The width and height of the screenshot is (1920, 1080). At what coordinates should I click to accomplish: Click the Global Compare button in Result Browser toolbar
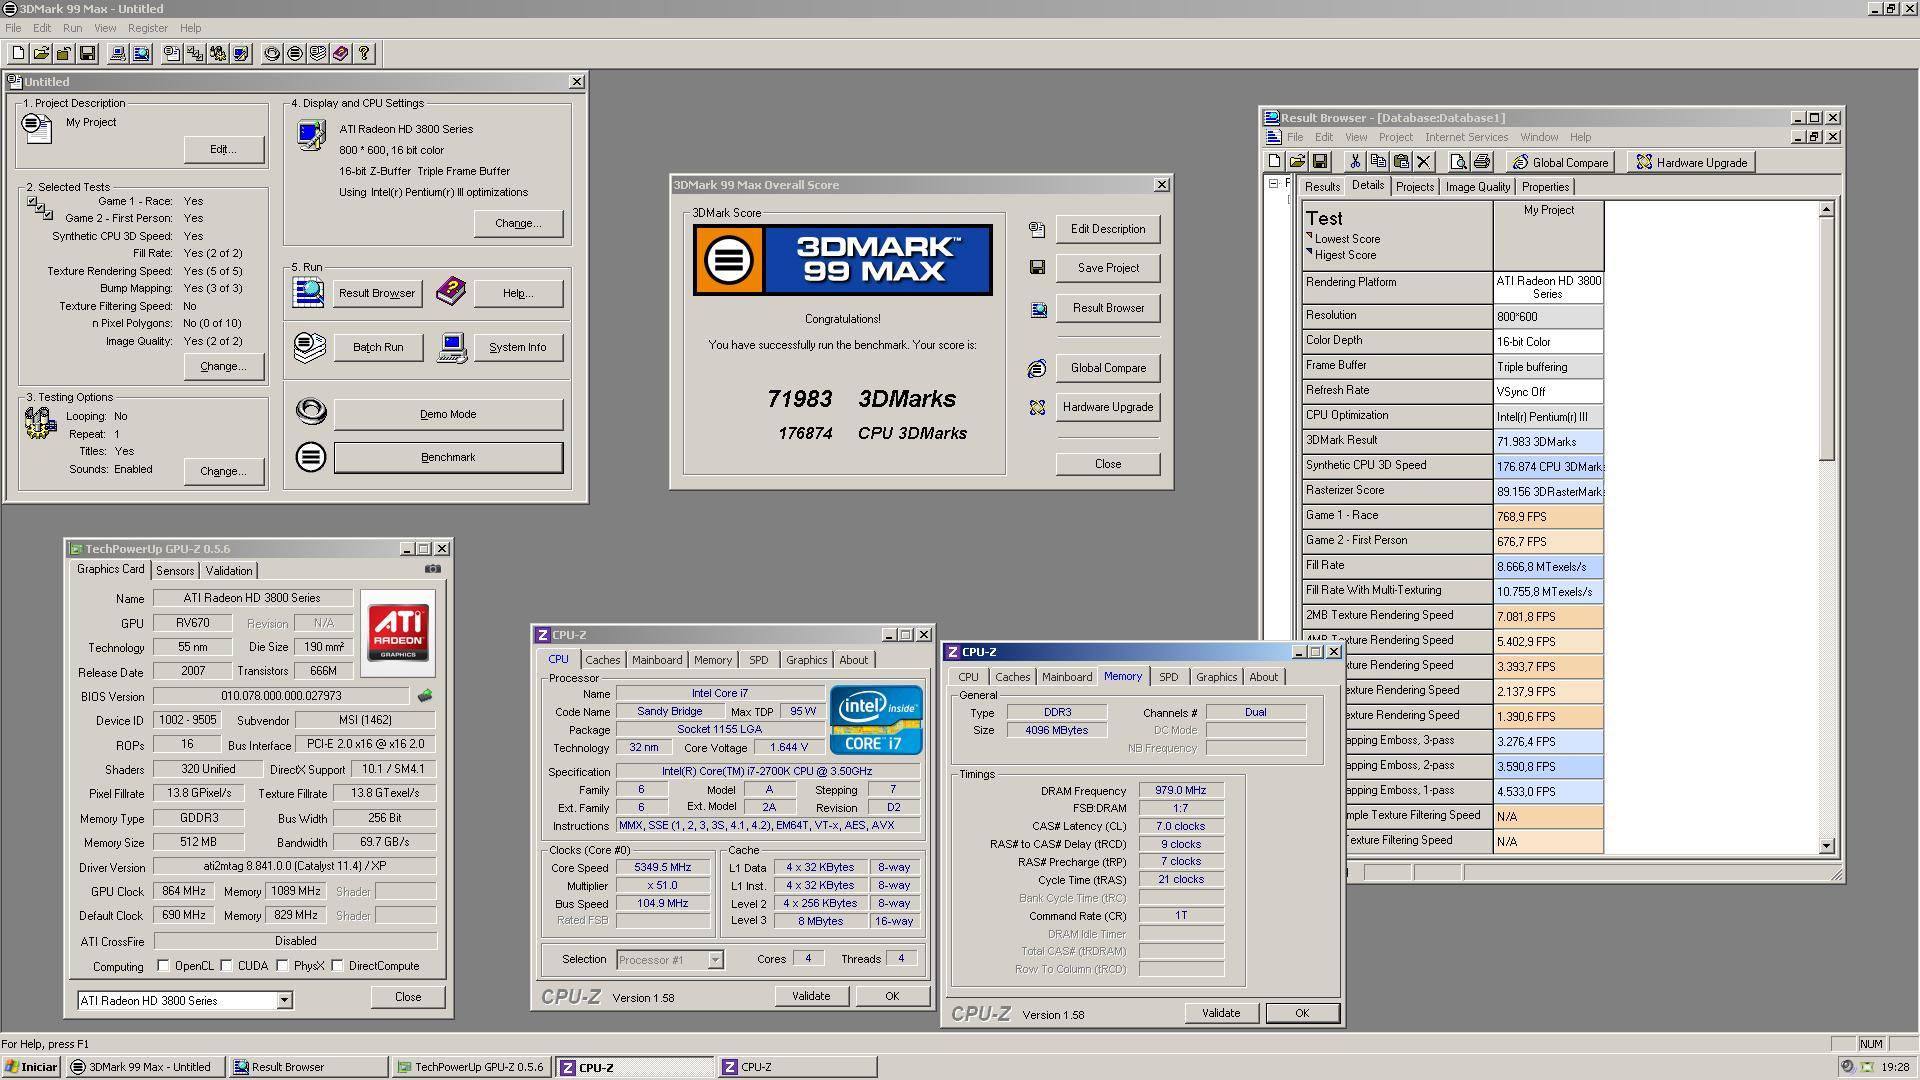(x=1560, y=162)
